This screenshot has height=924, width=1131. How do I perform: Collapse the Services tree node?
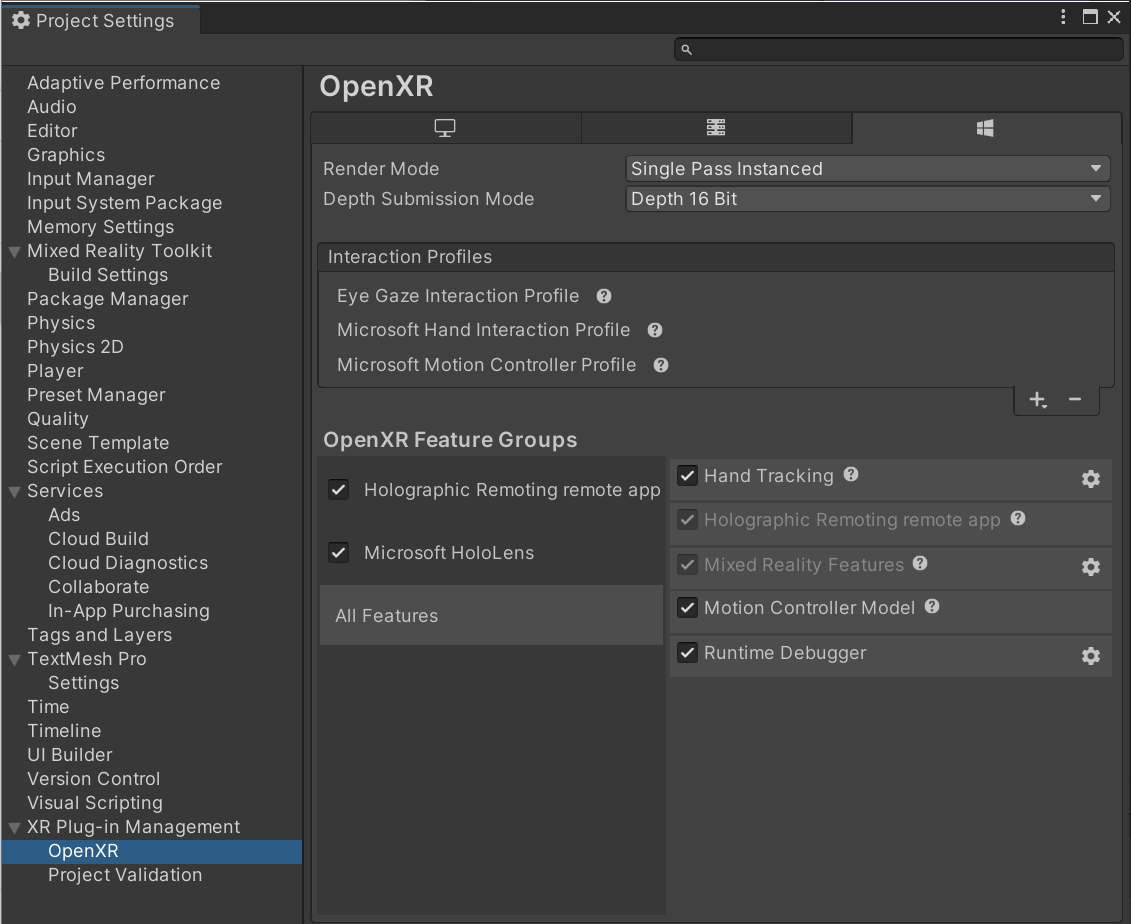14,492
